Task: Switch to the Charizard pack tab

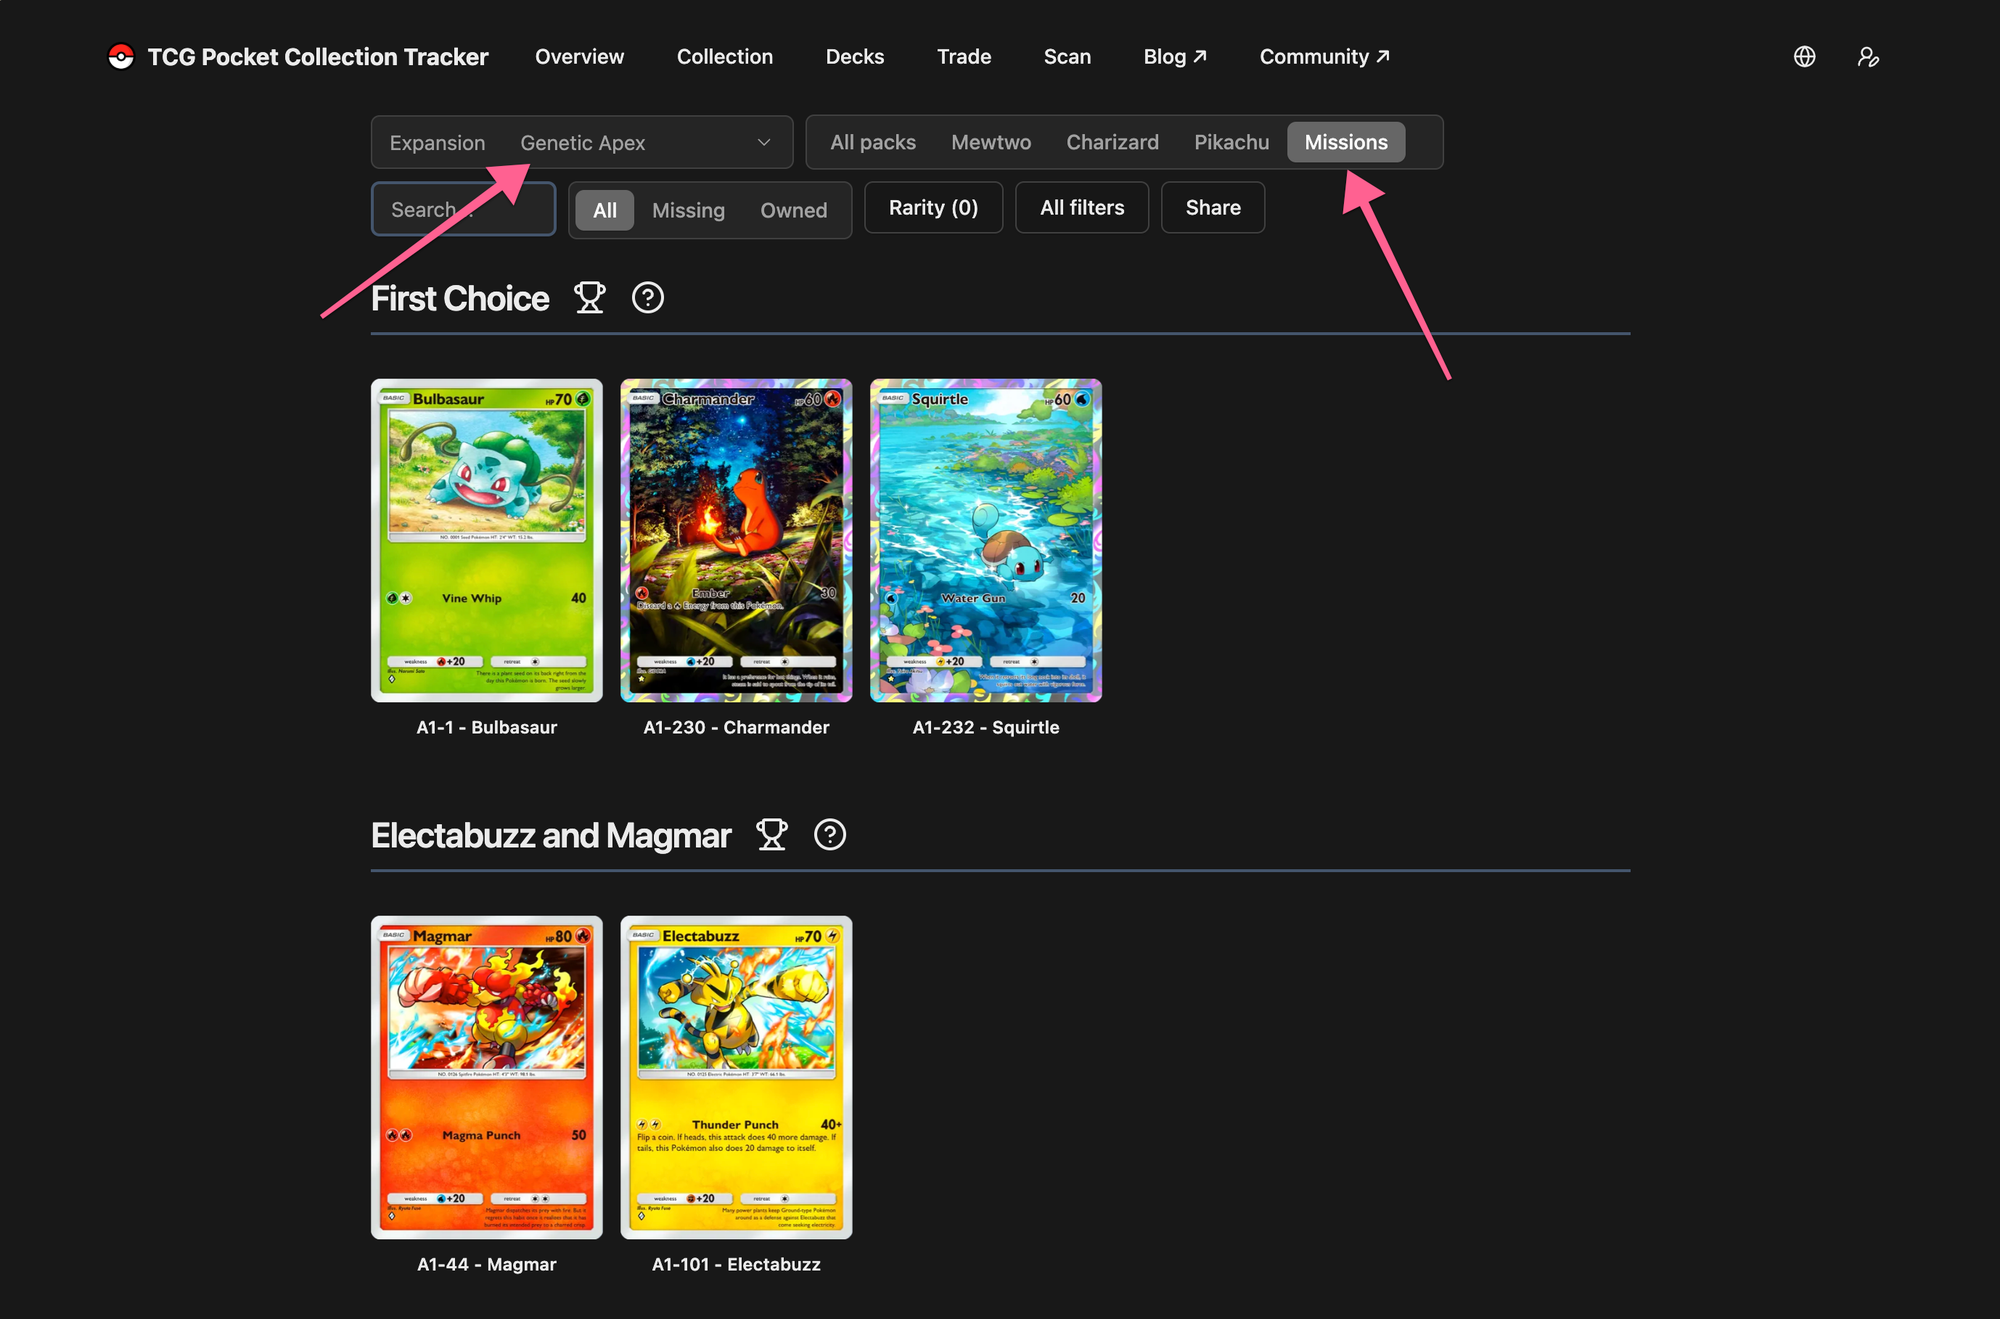Action: coord(1112,142)
